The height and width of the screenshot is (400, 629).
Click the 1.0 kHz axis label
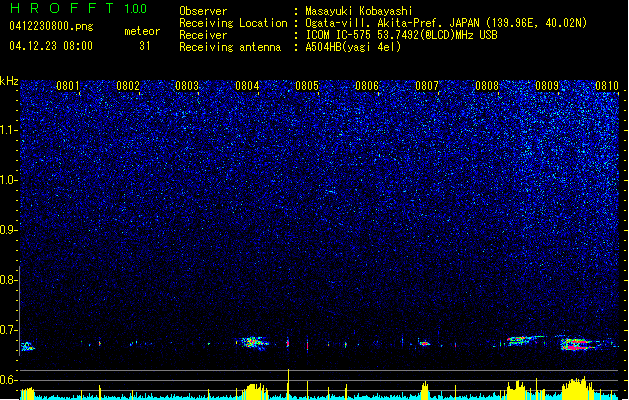(8, 180)
